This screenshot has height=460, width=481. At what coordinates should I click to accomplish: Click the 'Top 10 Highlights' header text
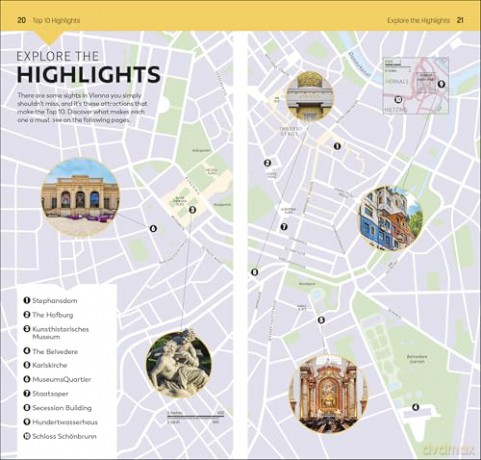tap(56, 20)
